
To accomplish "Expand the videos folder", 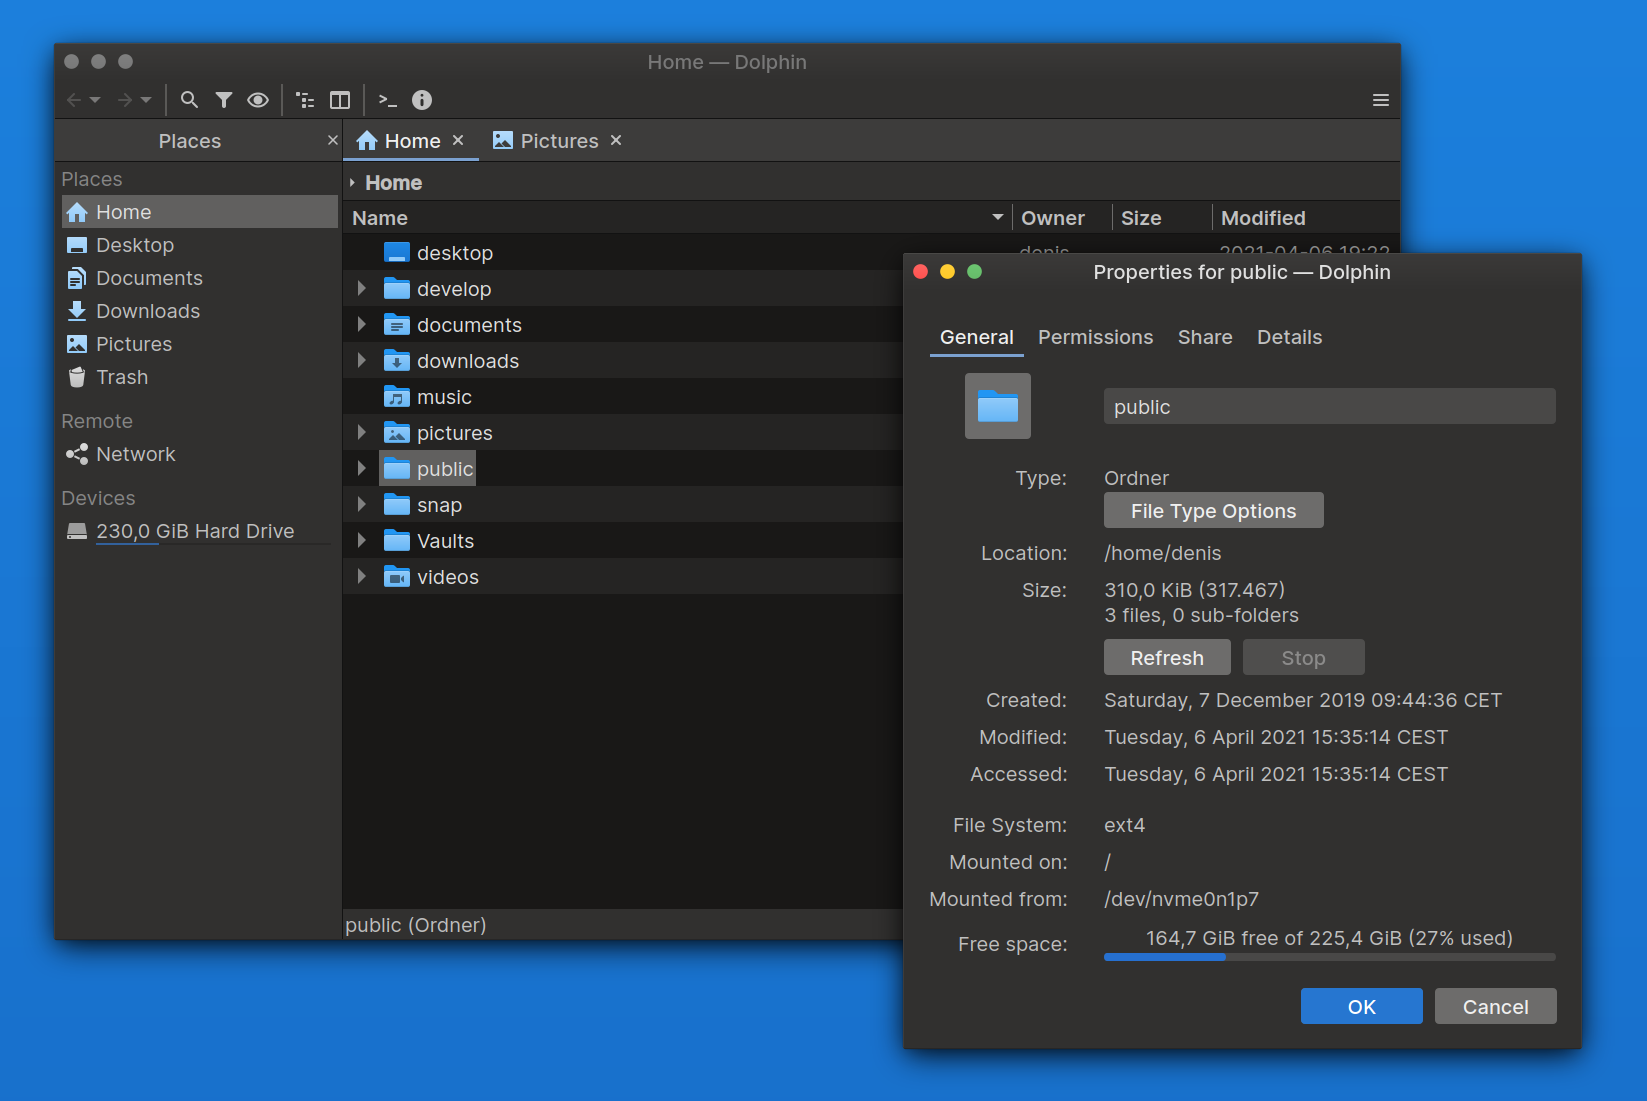I will (x=362, y=577).
